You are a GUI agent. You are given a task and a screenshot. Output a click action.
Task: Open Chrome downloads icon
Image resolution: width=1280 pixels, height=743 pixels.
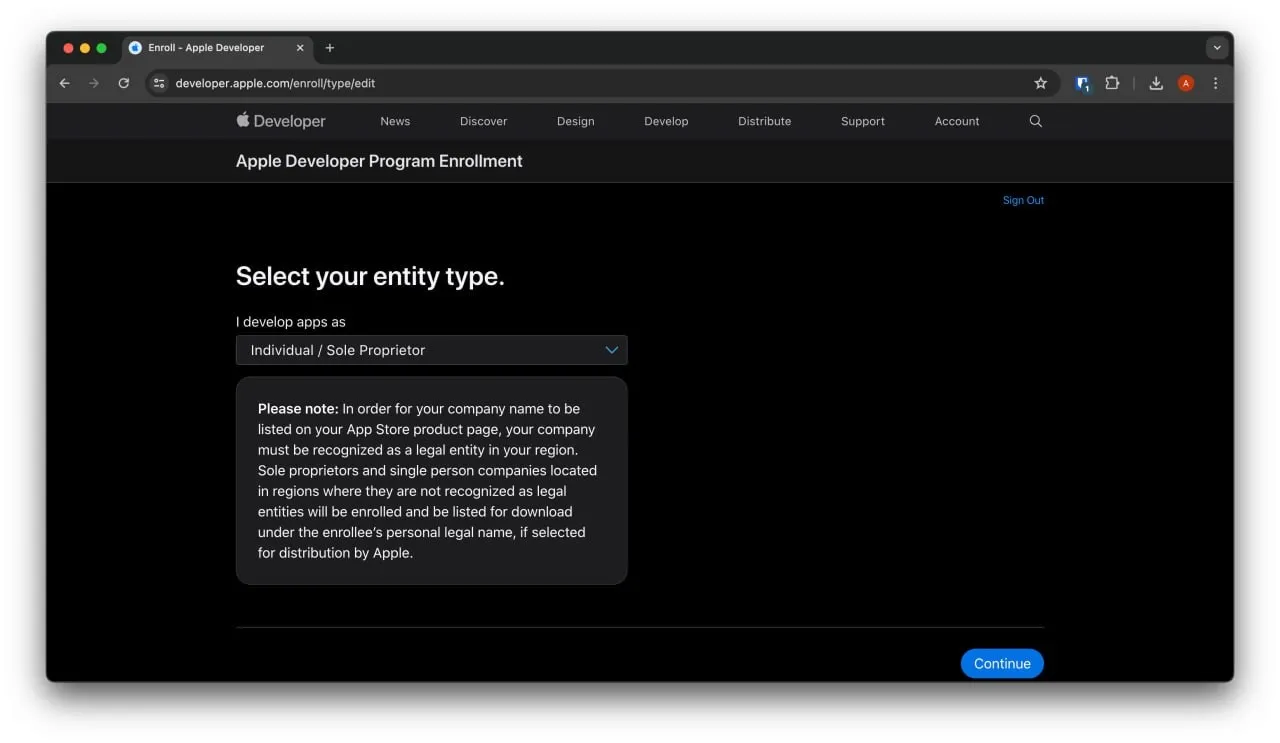pos(1156,83)
